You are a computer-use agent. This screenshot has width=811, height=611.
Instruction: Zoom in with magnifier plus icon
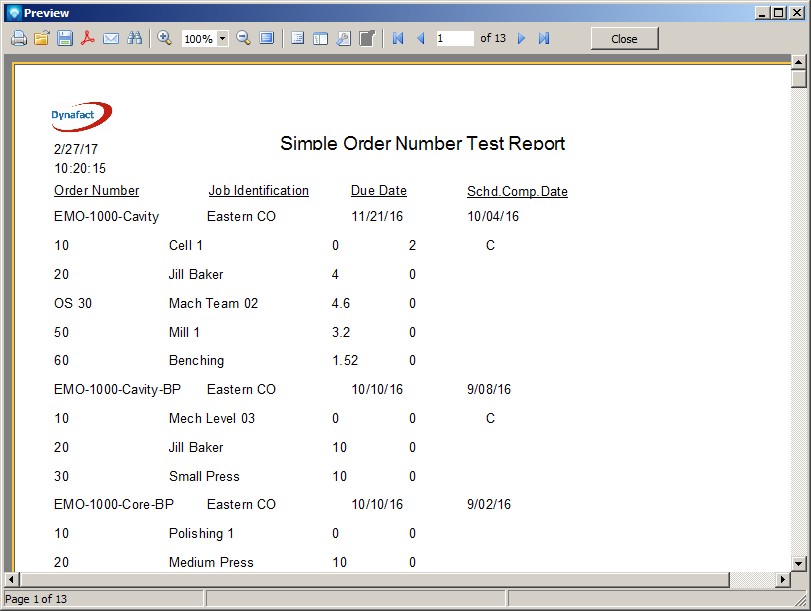pyautogui.click(x=165, y=38)
